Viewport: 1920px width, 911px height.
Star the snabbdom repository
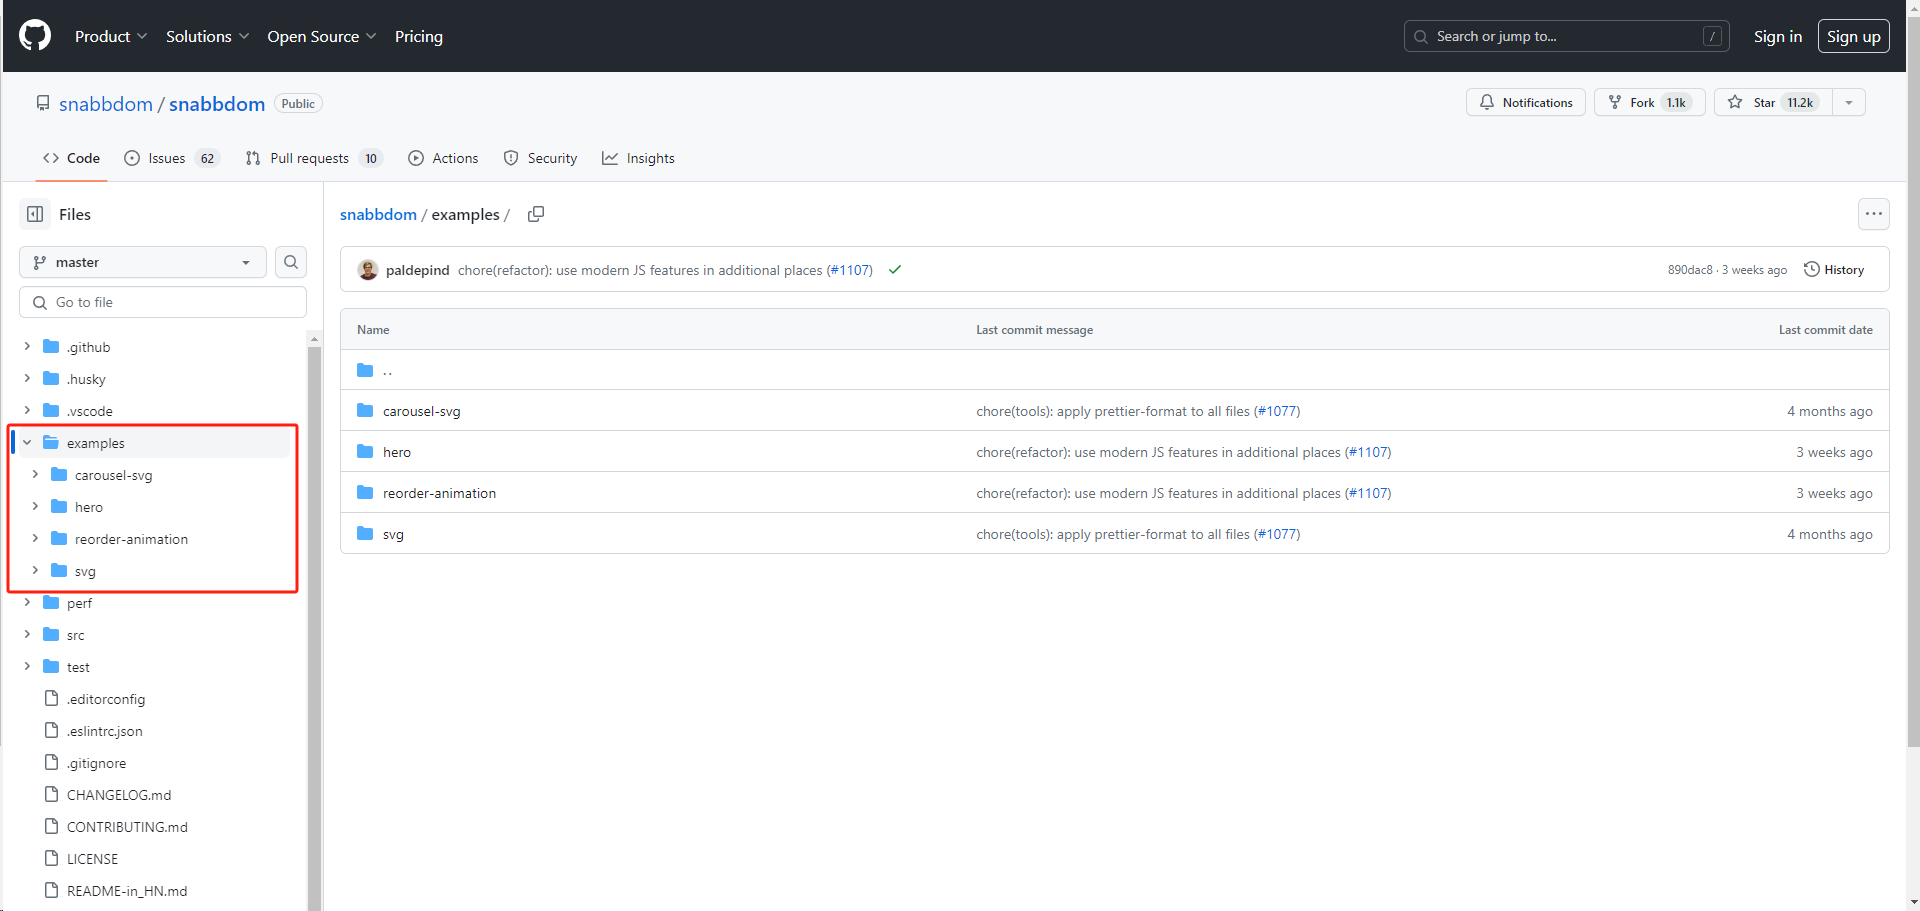pyautogui.click(x=1773, y=102)
